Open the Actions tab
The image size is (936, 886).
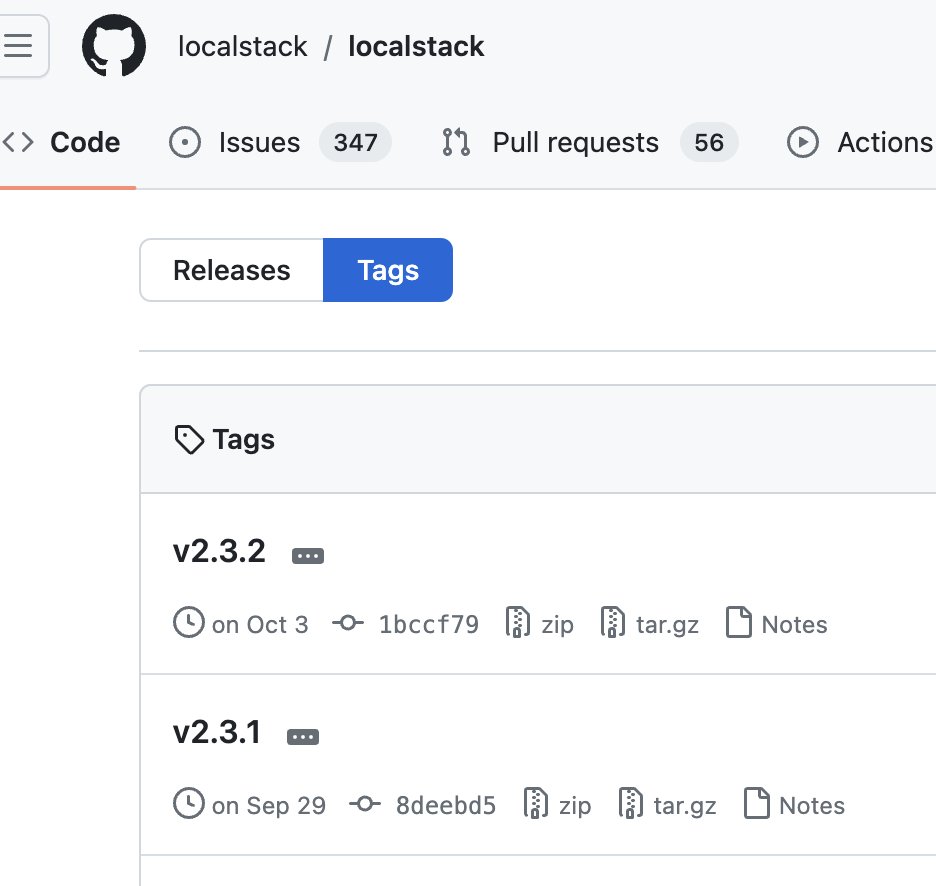[x=884, y=142]
